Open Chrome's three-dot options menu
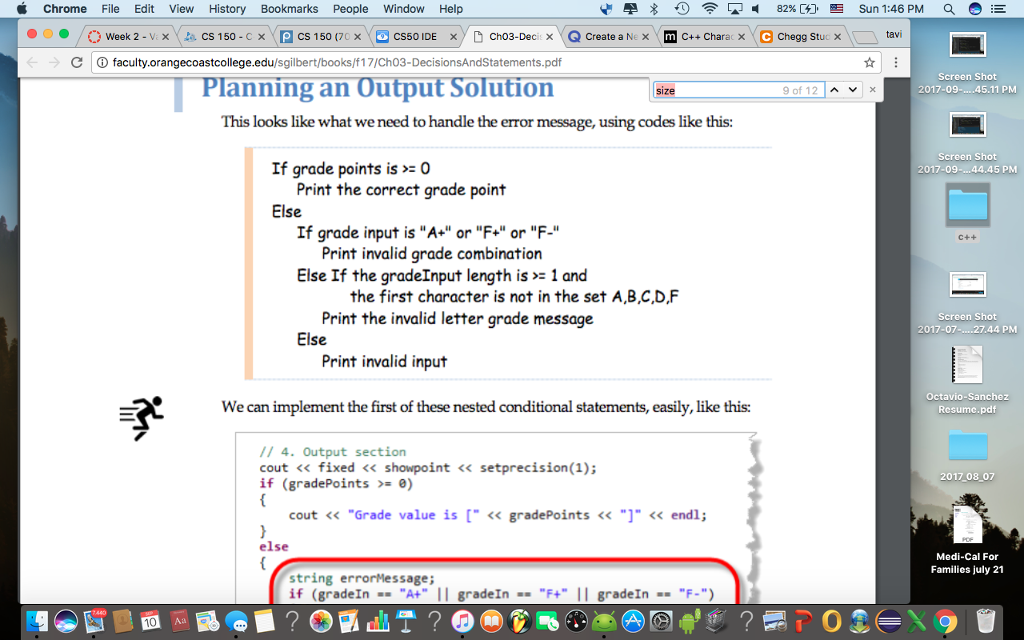 (898, 61)
